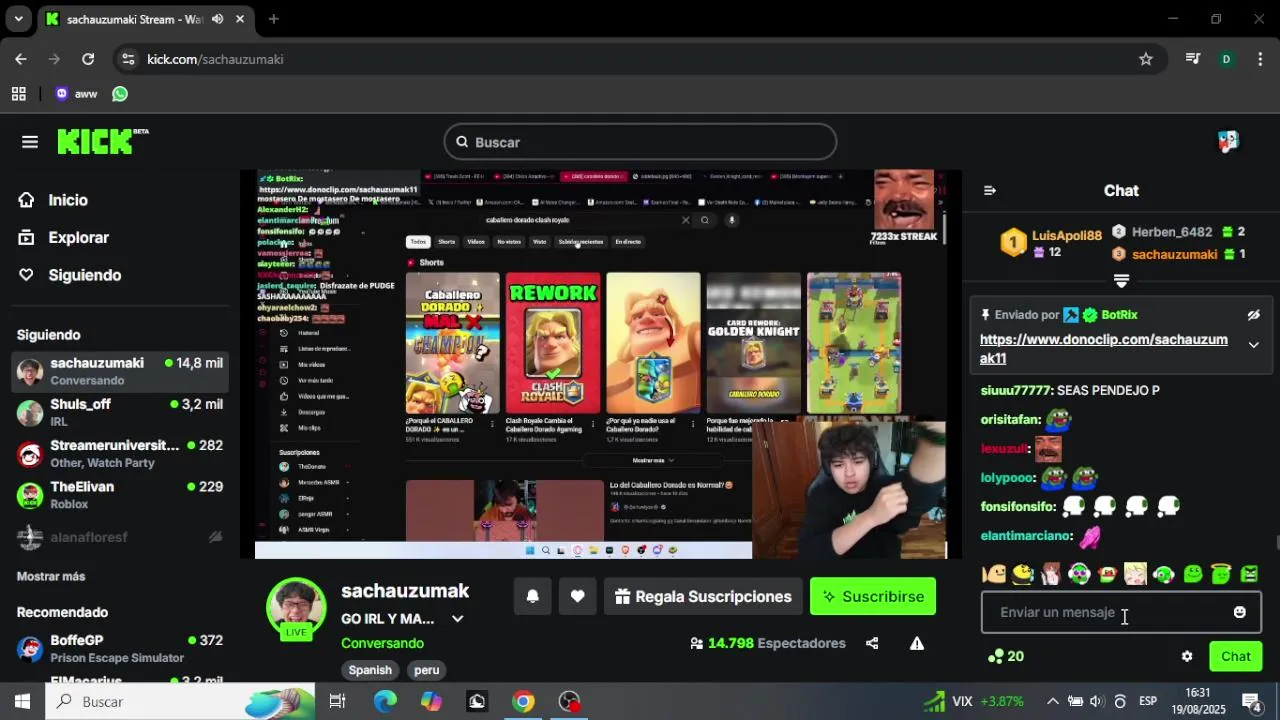Open Microsoft Edge from taskbar
The width and height of the screenshot is (1280, 720).
point(385,701)
